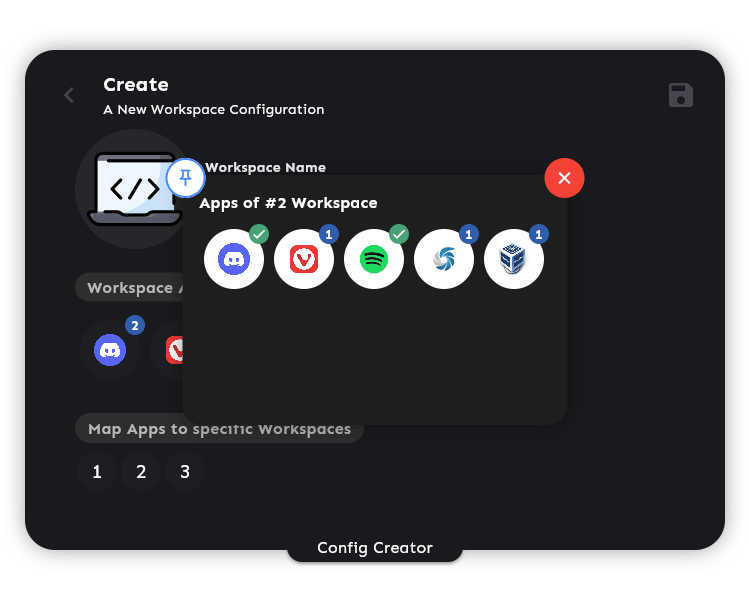Uncheck the green checkmark on Spotify

tap(399, 234)
